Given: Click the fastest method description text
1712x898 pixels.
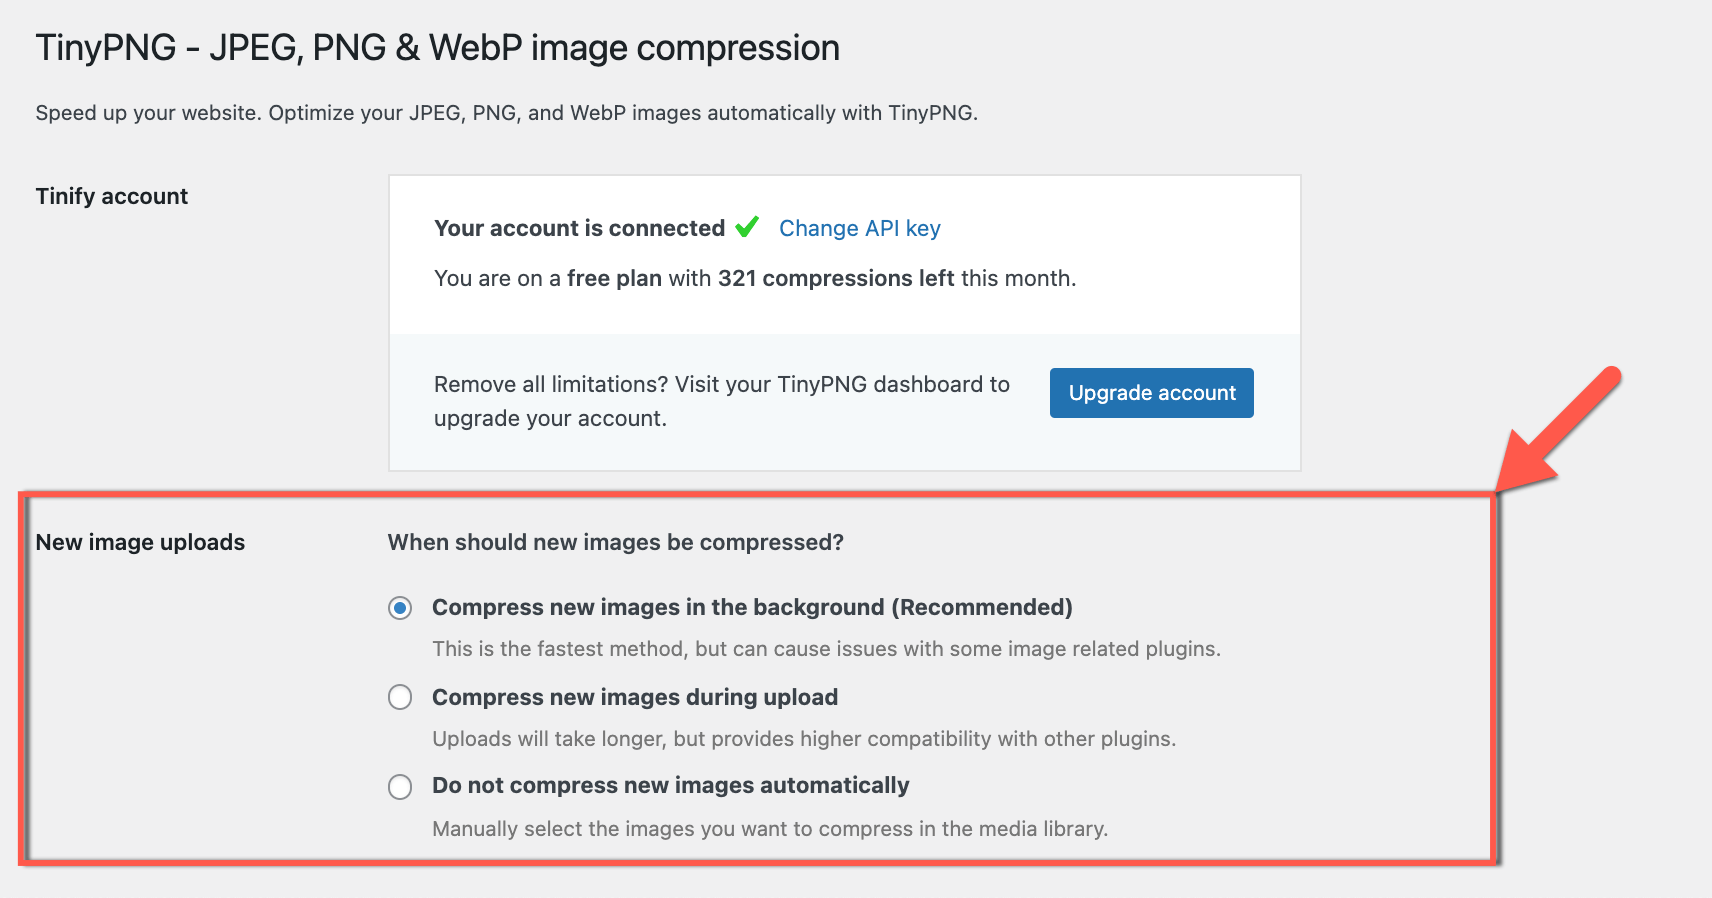Looking at the screenshot, I should [827, 649].
